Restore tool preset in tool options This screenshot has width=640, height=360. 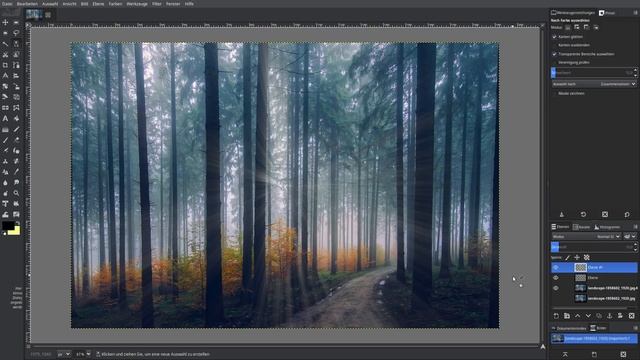click(x=583, y=214)
